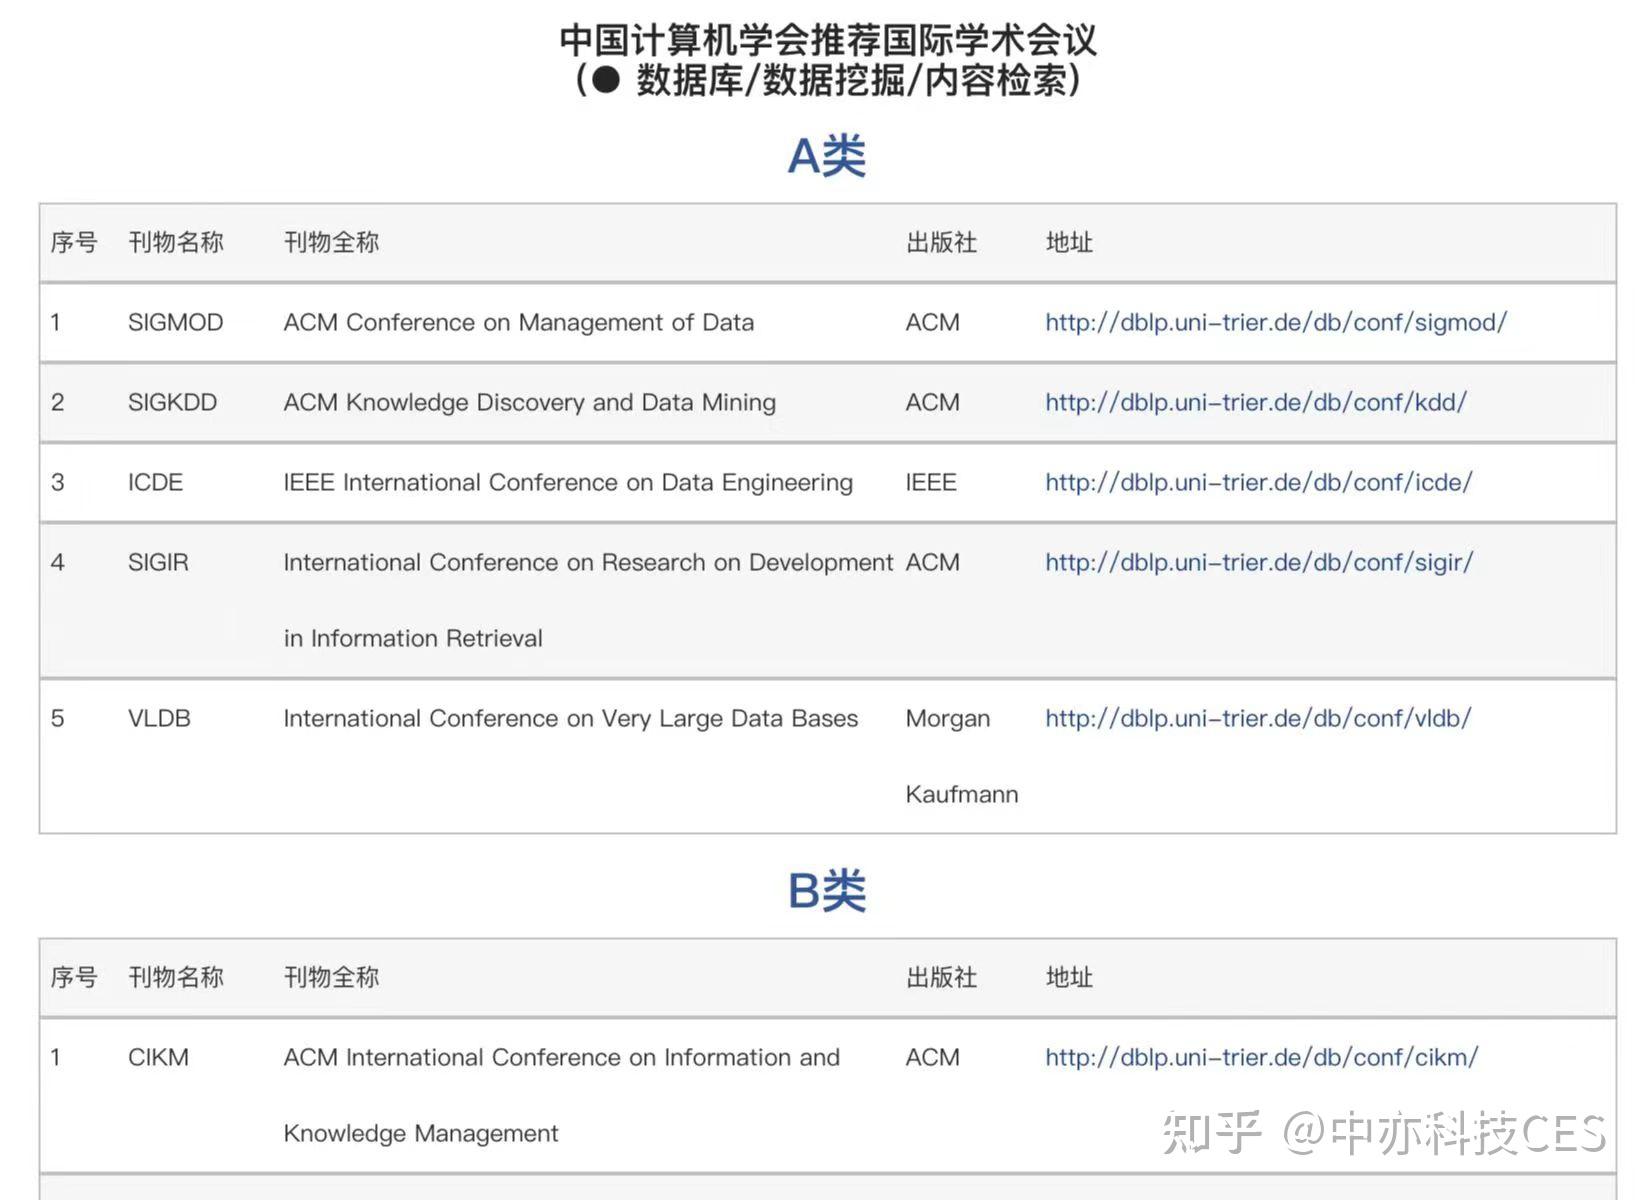The height and width of the screenshot is (1200, 1648).
Task: Select the SIGMOD conference name cell
Action: pos(176,322)
